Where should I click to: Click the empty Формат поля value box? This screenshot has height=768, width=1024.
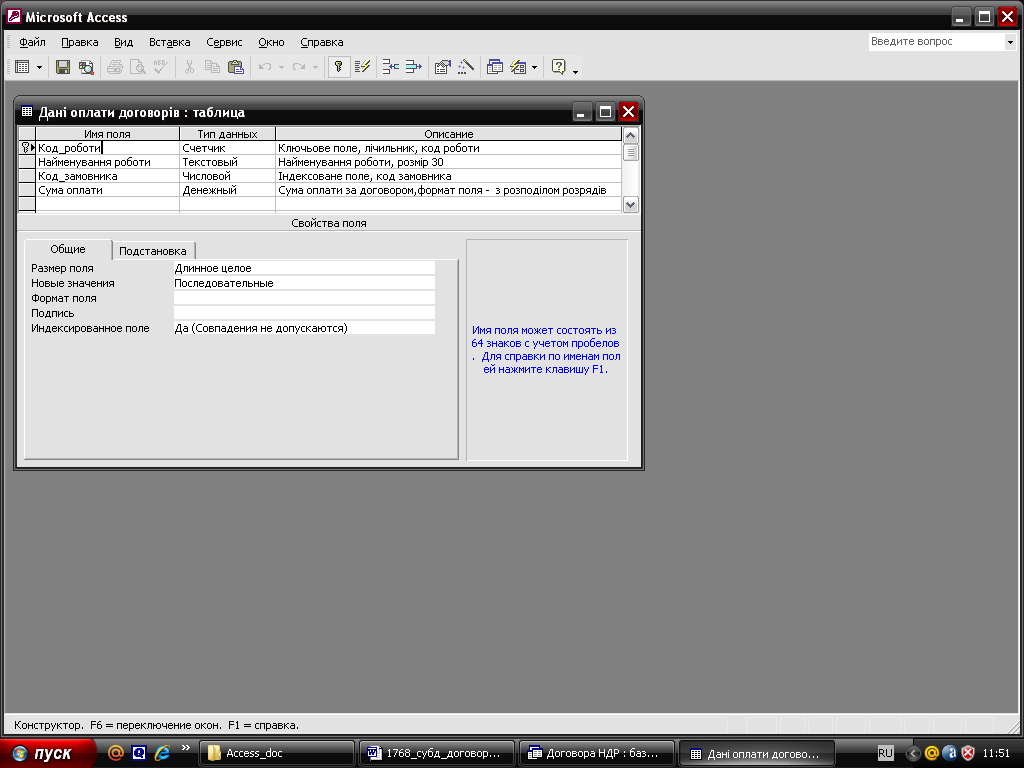tap(304, 298)
